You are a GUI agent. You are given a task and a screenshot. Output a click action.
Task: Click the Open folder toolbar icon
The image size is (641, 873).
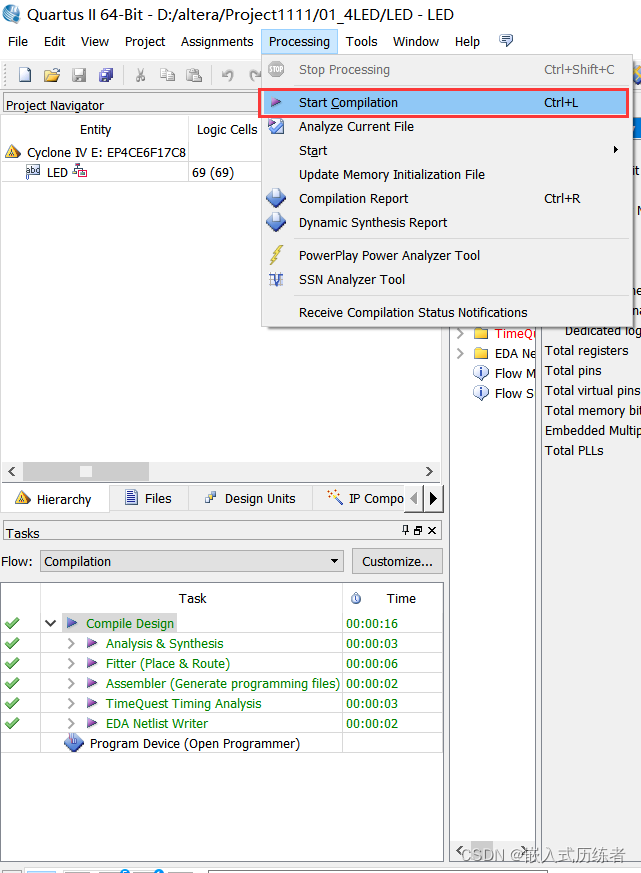tap(52, 75)
